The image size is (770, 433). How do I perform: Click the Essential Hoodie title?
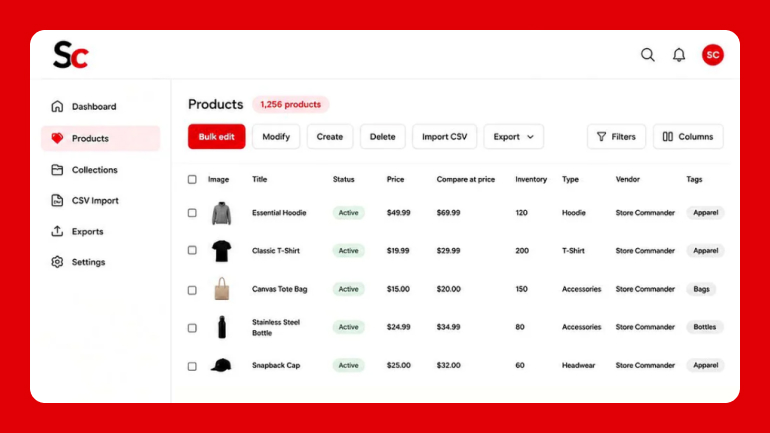[x=279, y=213]
